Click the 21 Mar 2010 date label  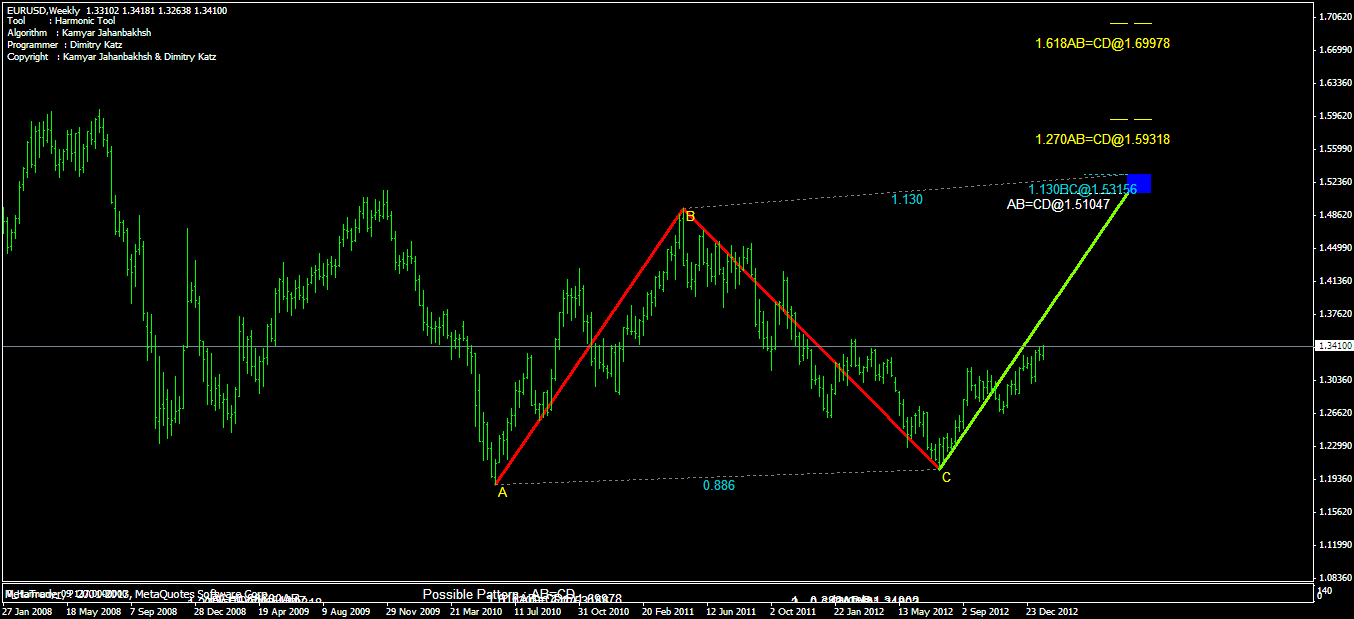click(476, 611)
